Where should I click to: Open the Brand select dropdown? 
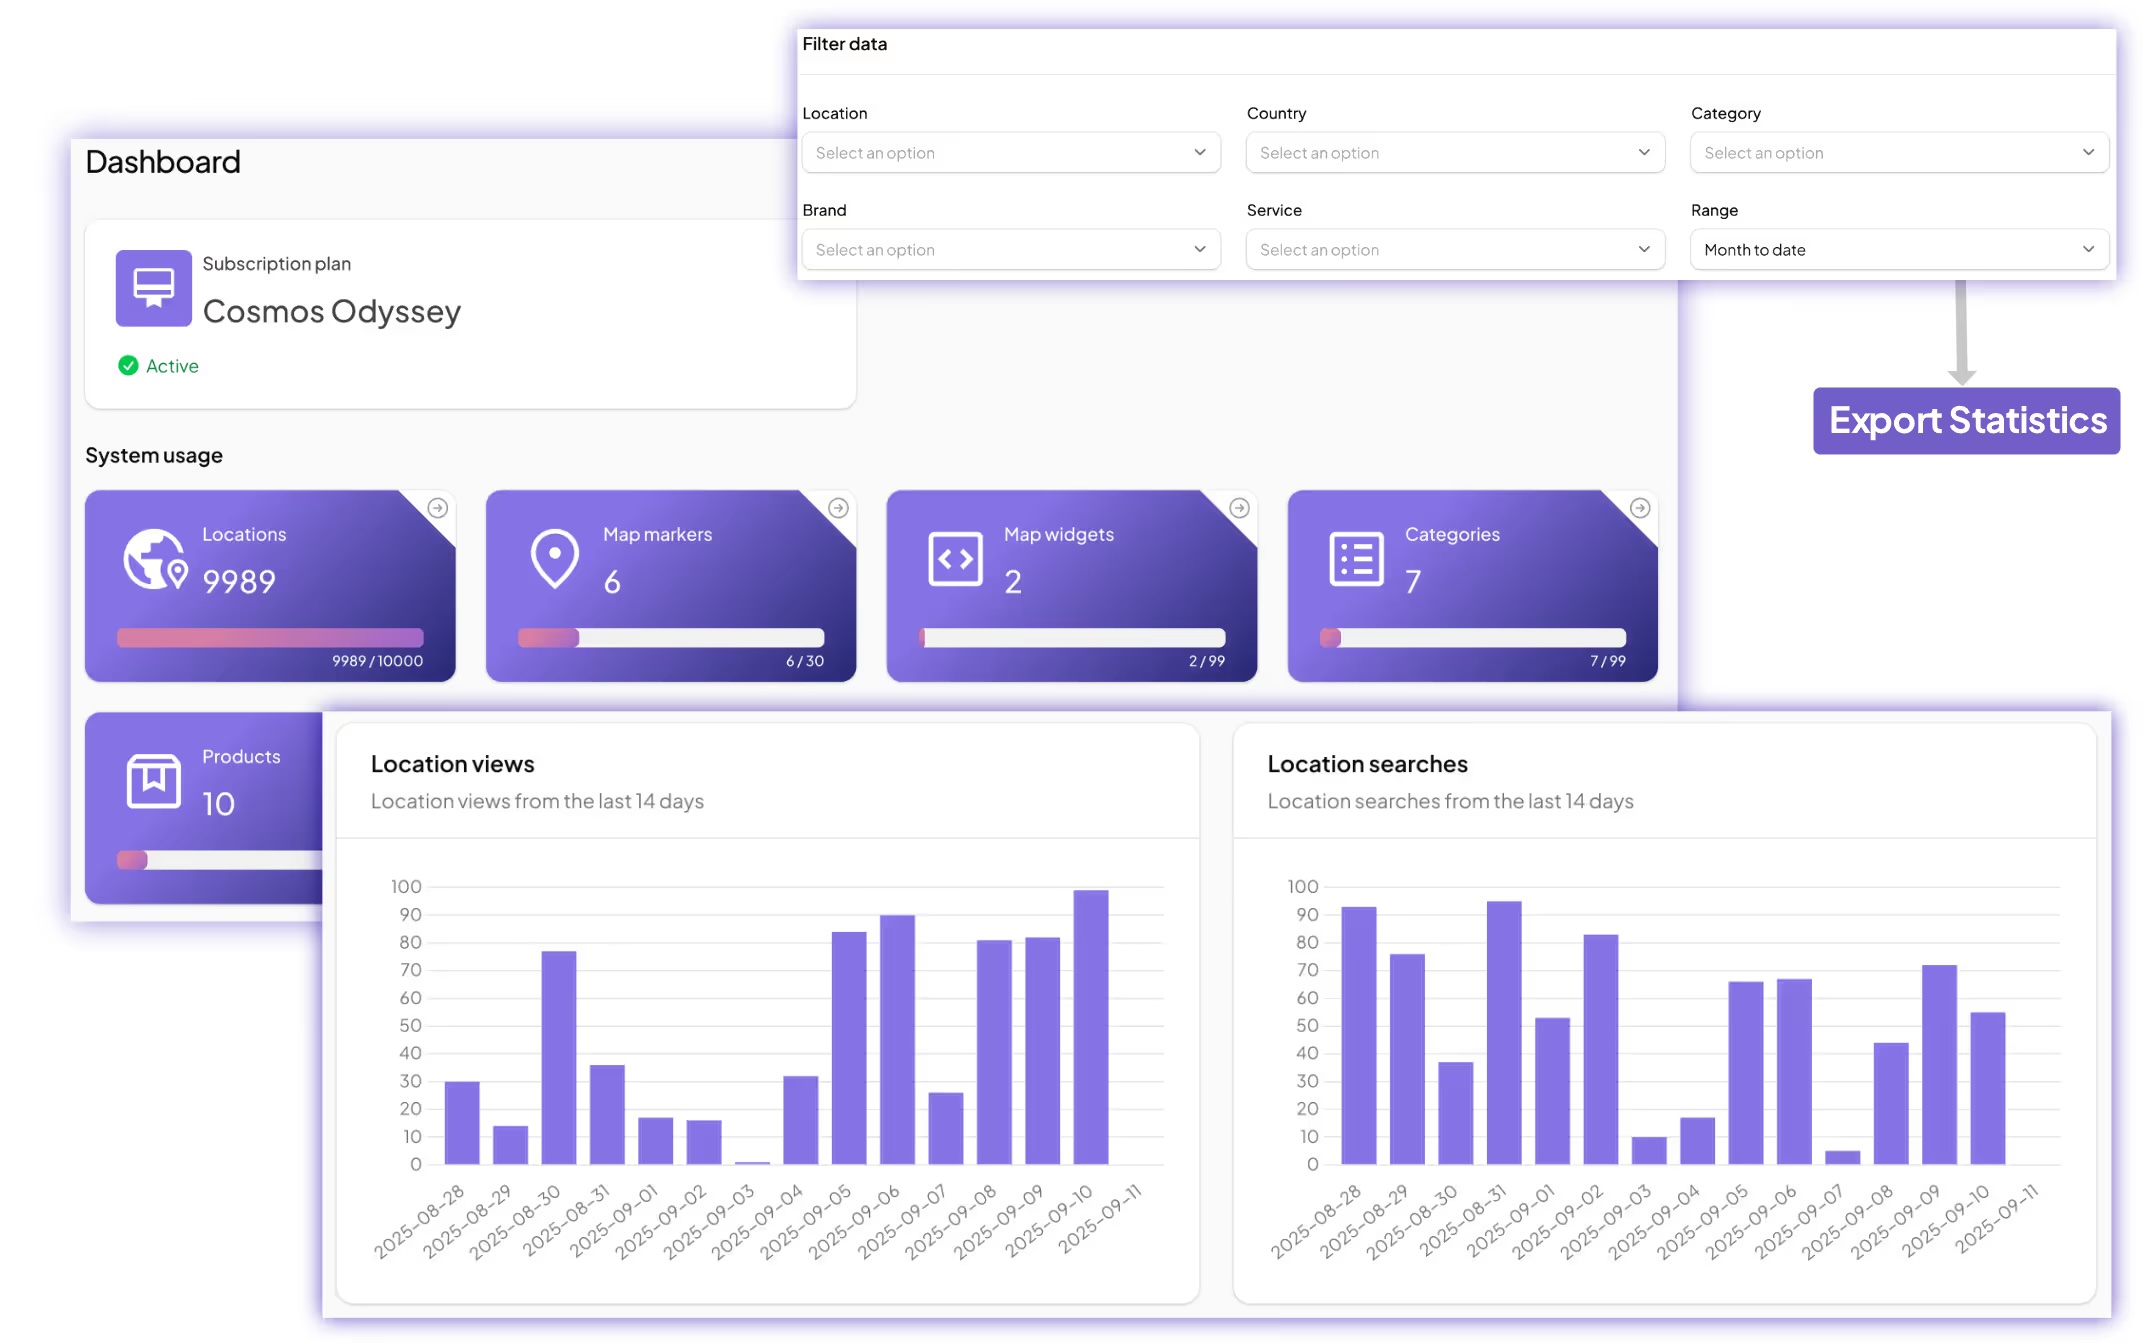pyautogui.click(x=1010, y=250)
